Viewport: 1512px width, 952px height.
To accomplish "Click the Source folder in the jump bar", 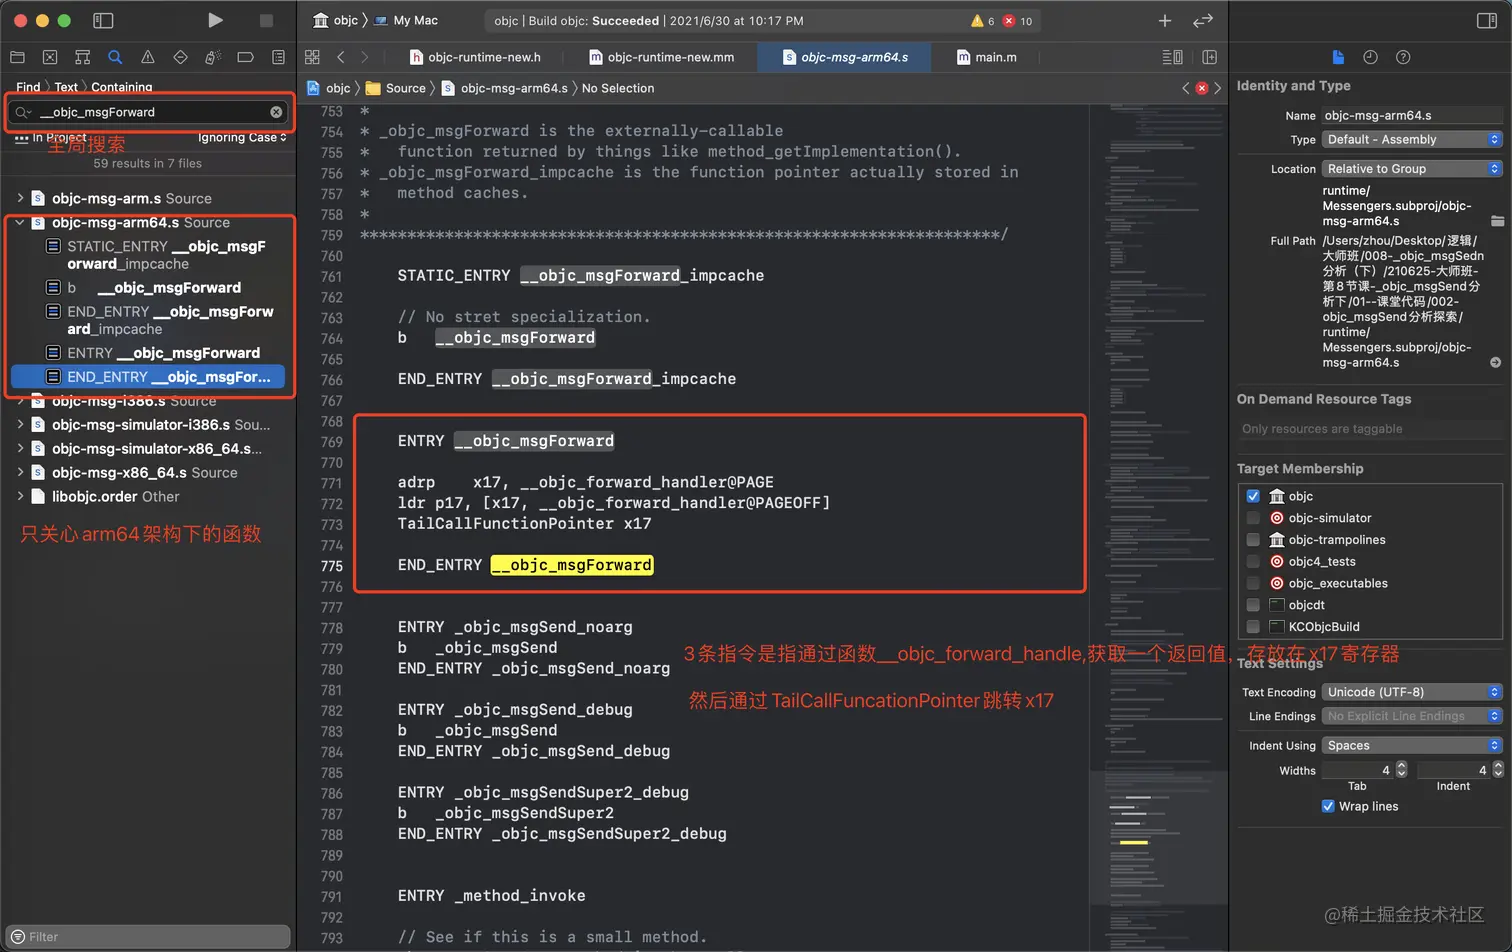I will point(396,88).
